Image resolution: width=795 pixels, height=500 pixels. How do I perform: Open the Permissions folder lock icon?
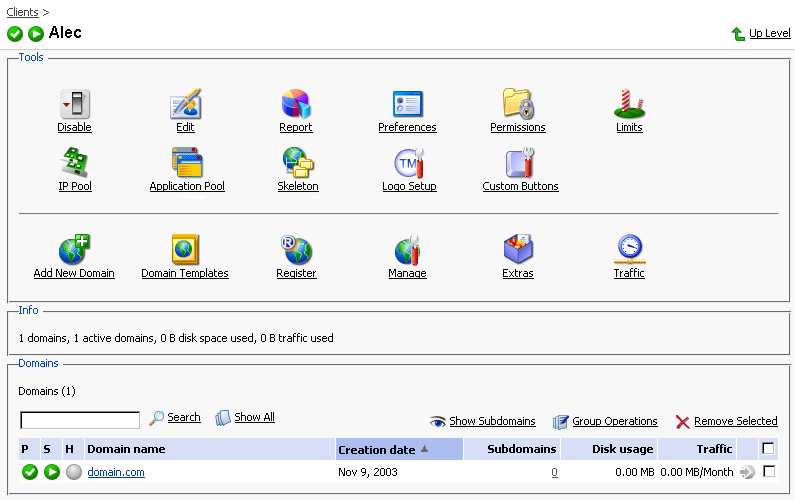pyautogui.click(x=518, y=104)
